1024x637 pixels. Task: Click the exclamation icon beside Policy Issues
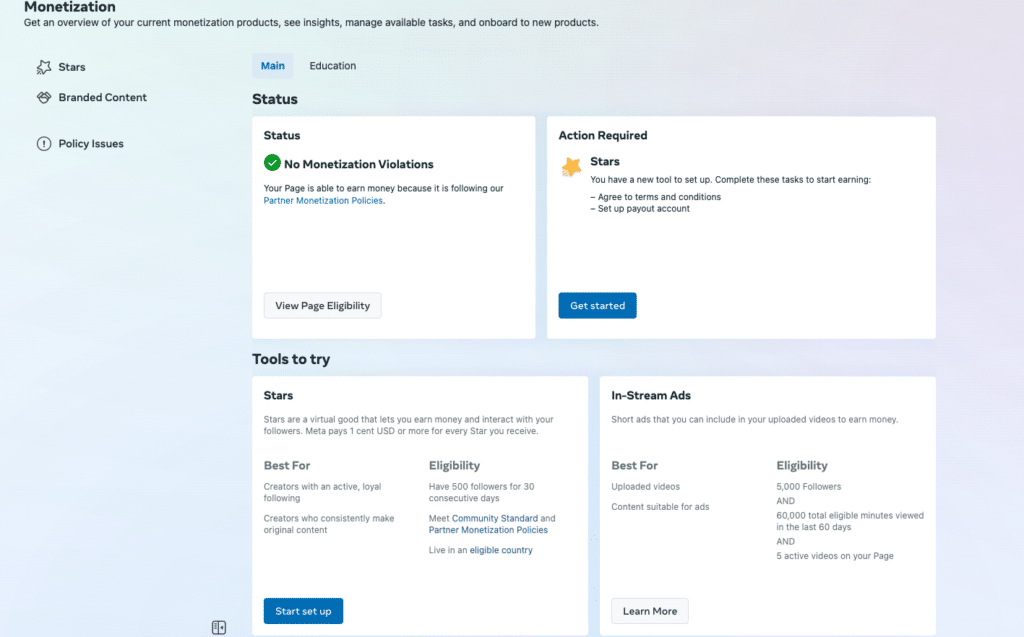click(43, 144)
